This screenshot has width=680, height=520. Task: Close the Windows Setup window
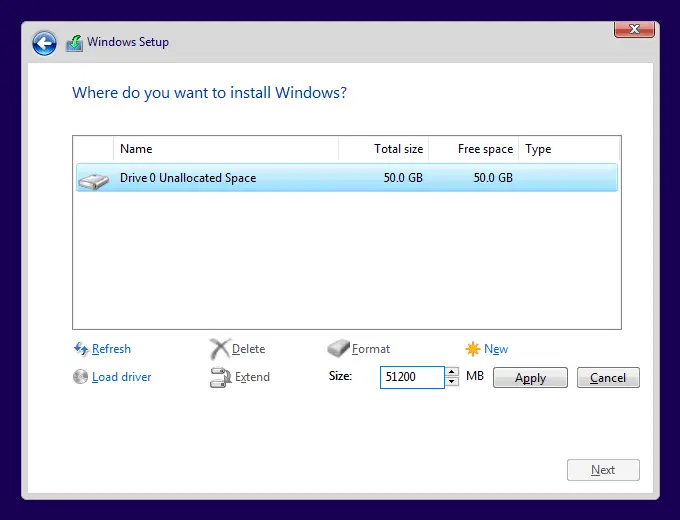(x=634, y=29)
